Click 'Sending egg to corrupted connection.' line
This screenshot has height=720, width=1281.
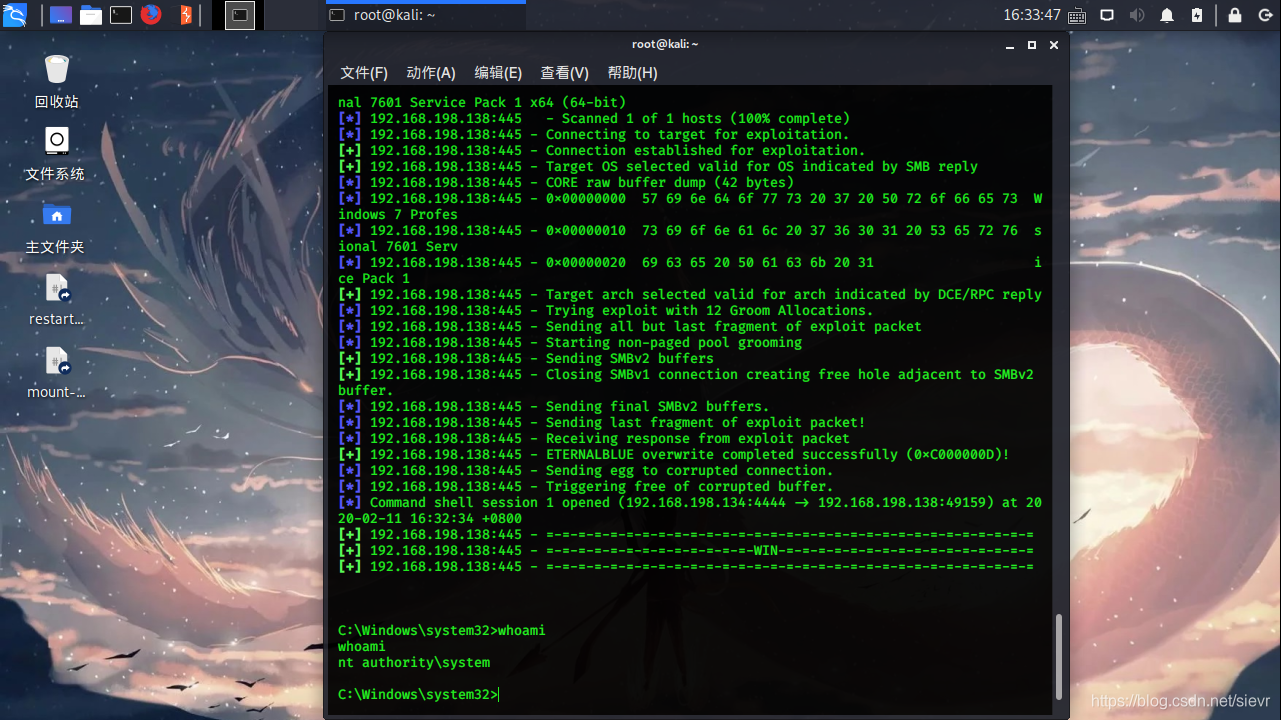[586, 471]
